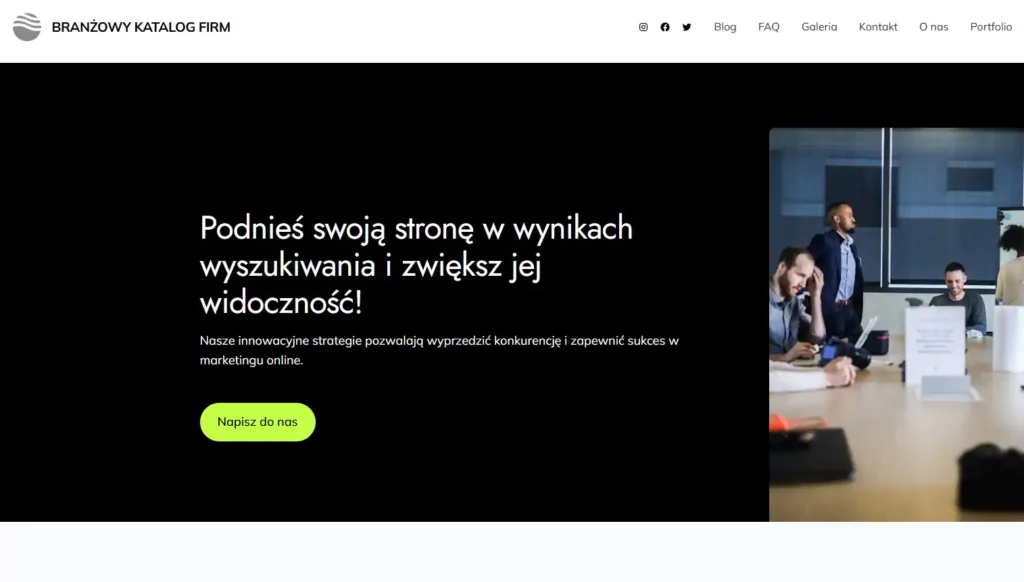Go to the Blog menu item
This screenshot has width=1024, height=582.
click(725, 27)
